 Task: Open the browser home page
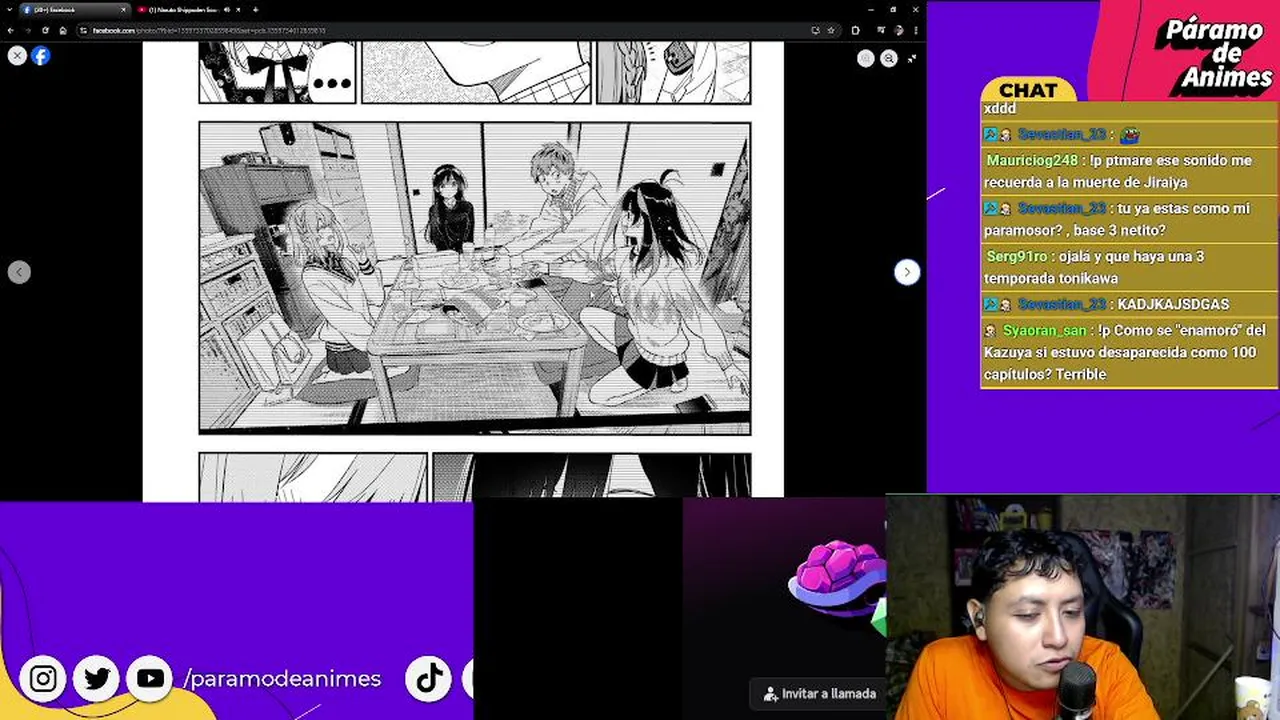[63, 30]
